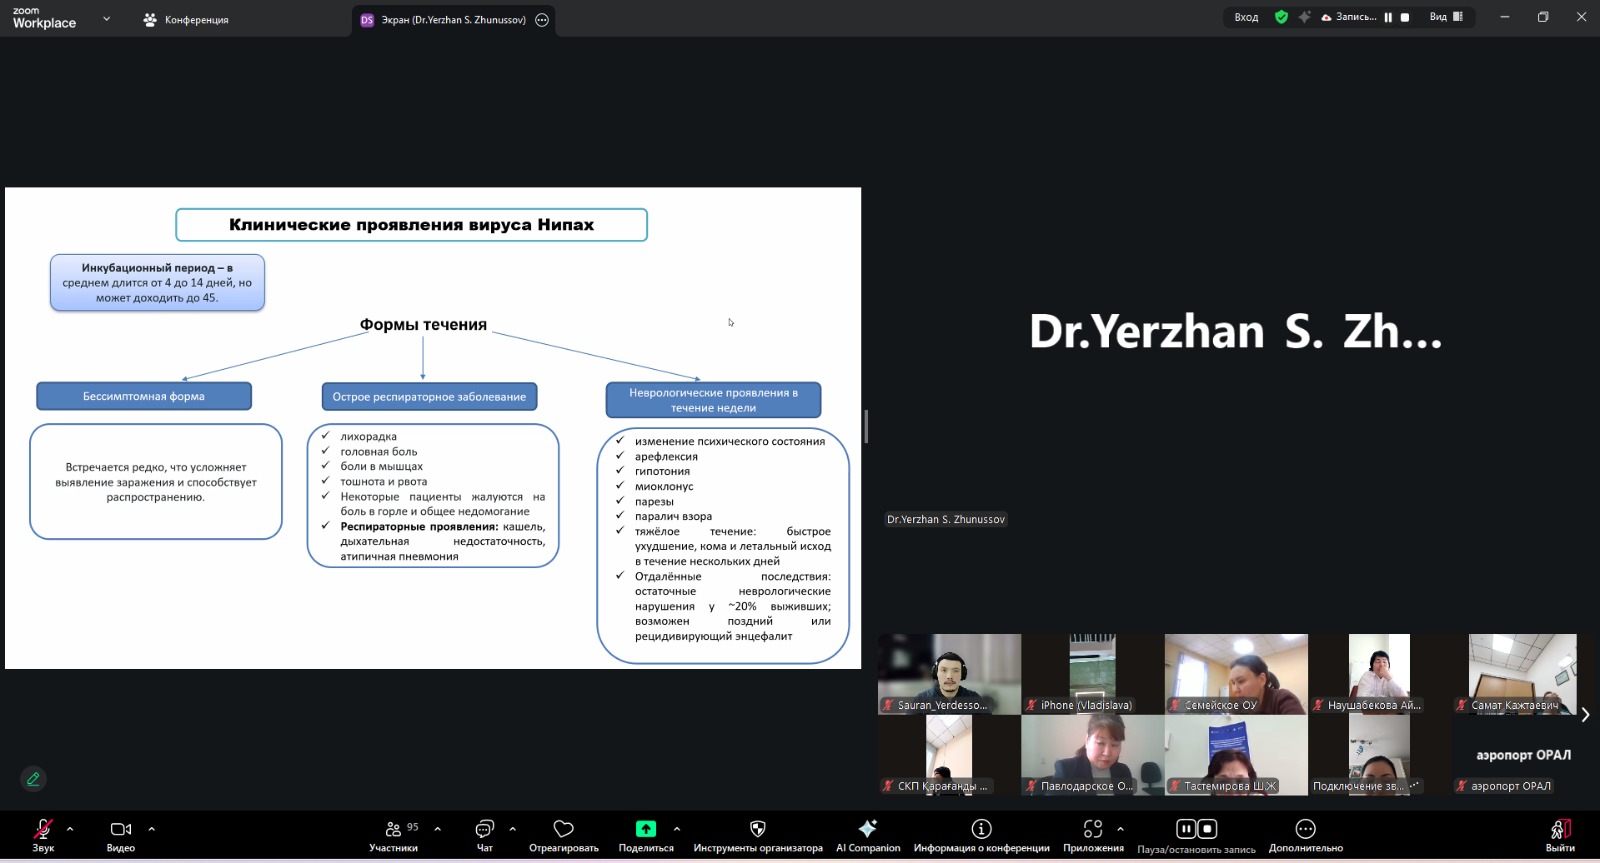This screenshot has height=863, width=1600.
Task: Open meeting information icon
Action: [981, 829]
